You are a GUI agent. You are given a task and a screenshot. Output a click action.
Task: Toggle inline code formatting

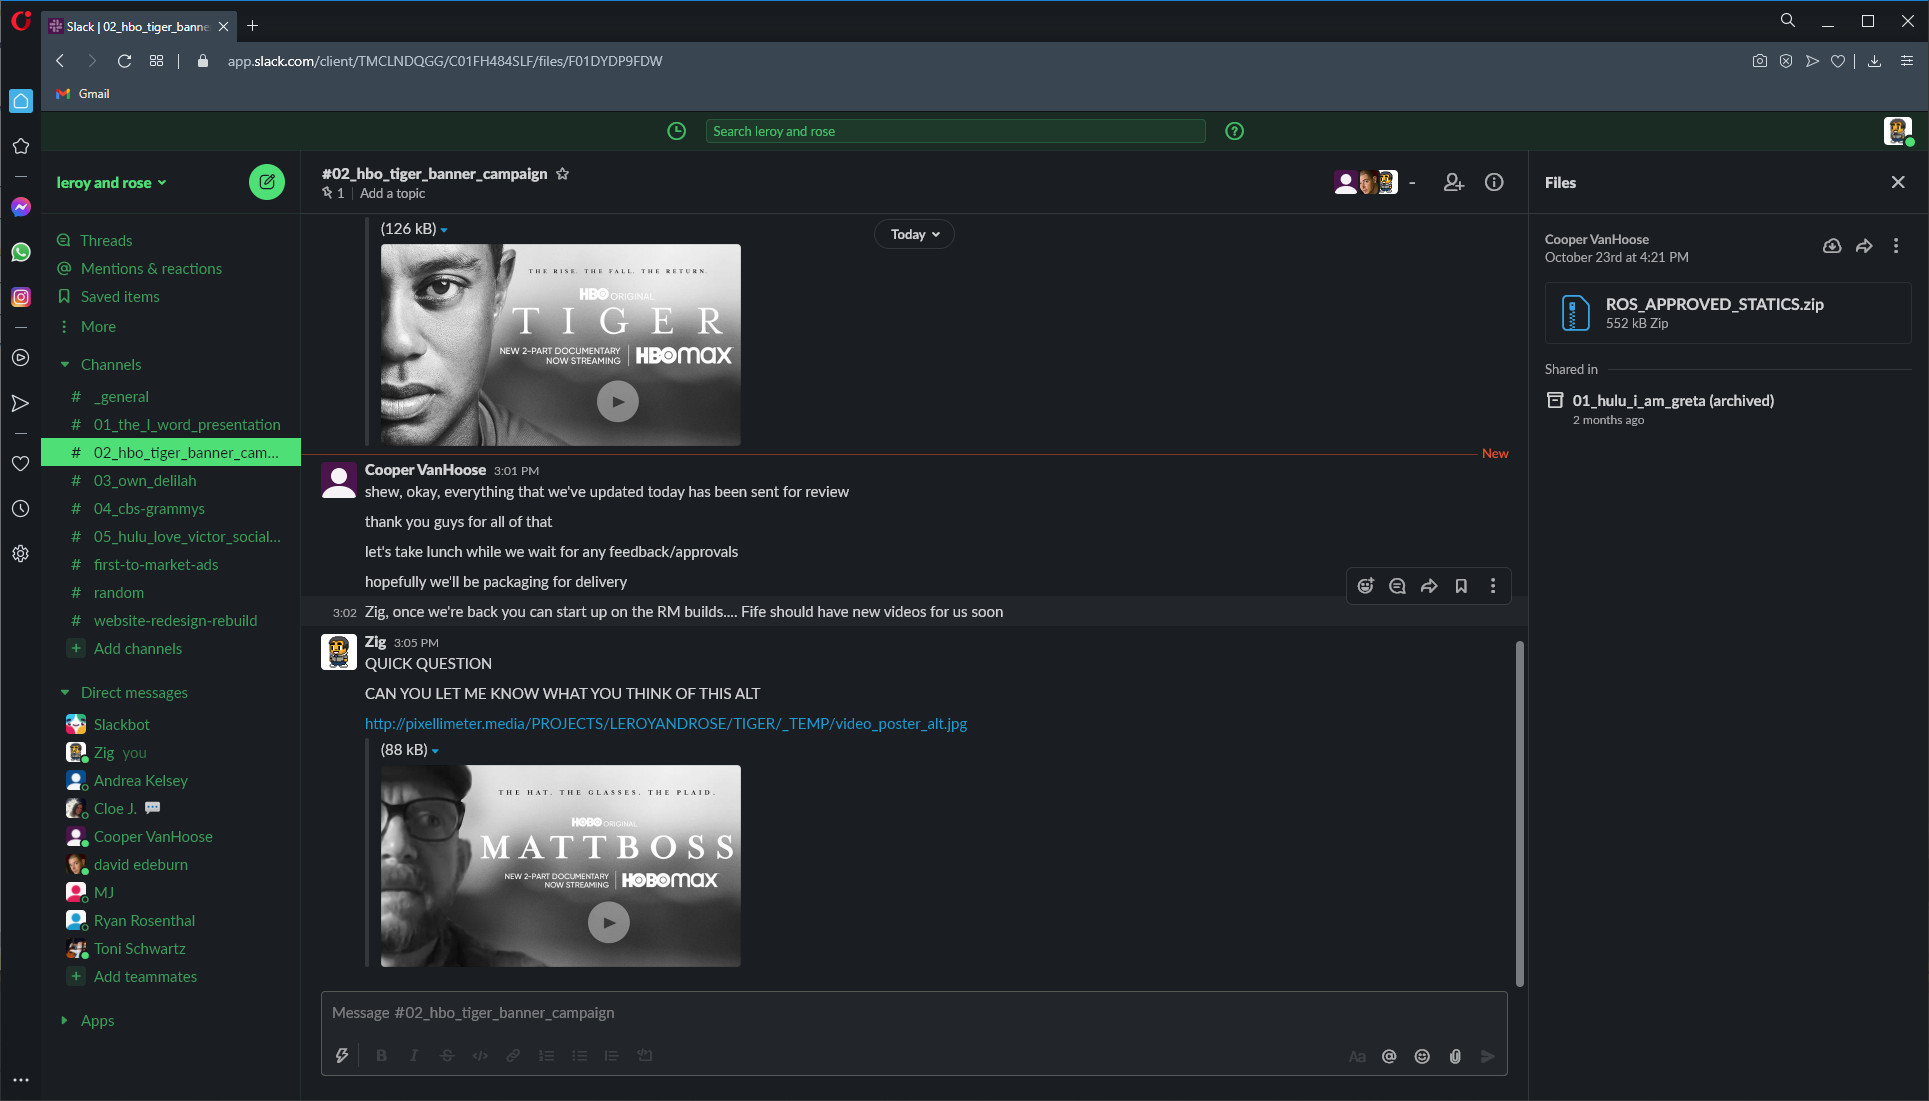coord(480,1056)
